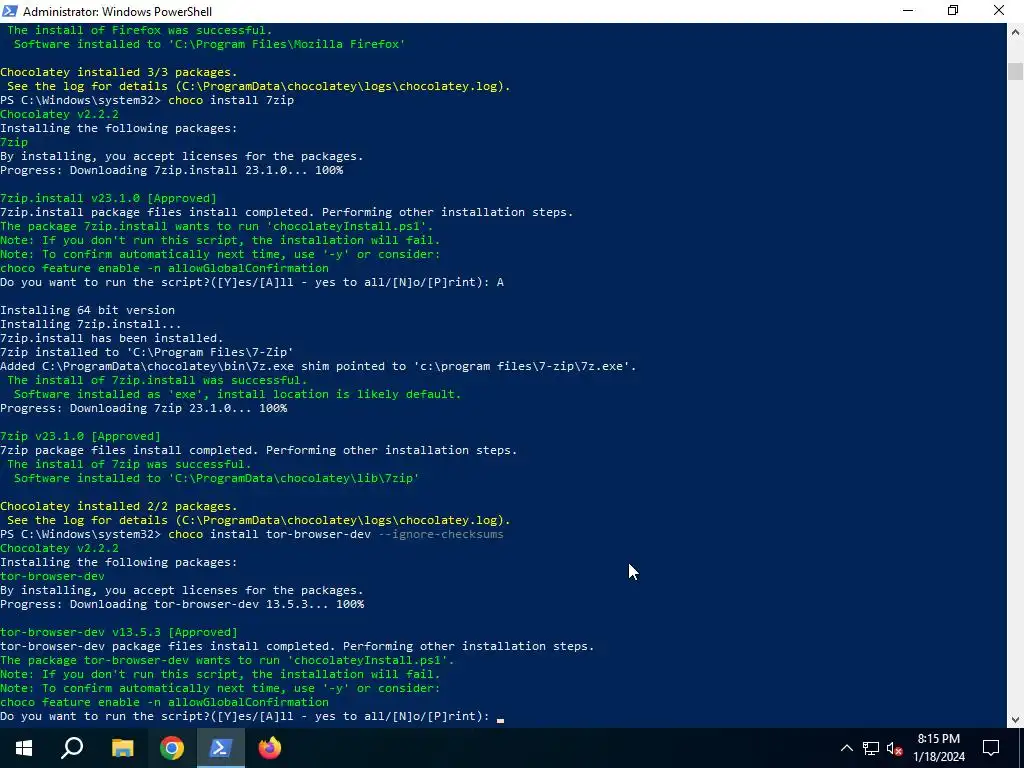Open the Windows Start menu
Screen dimensions: 1024x768
tap(24, 748)
